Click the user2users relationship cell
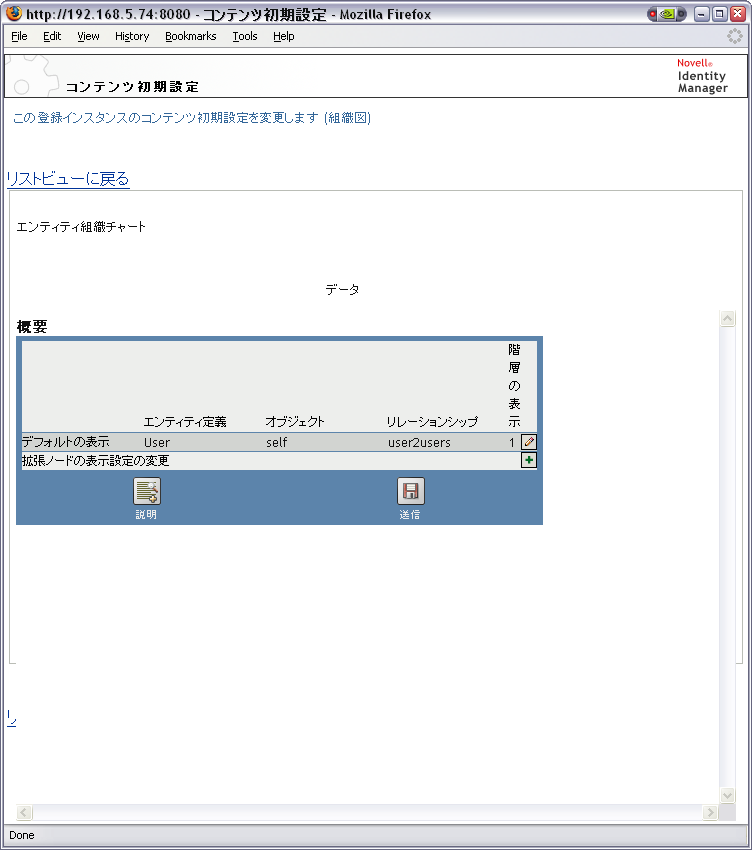The image size is (752, 850). click(419, 442)
